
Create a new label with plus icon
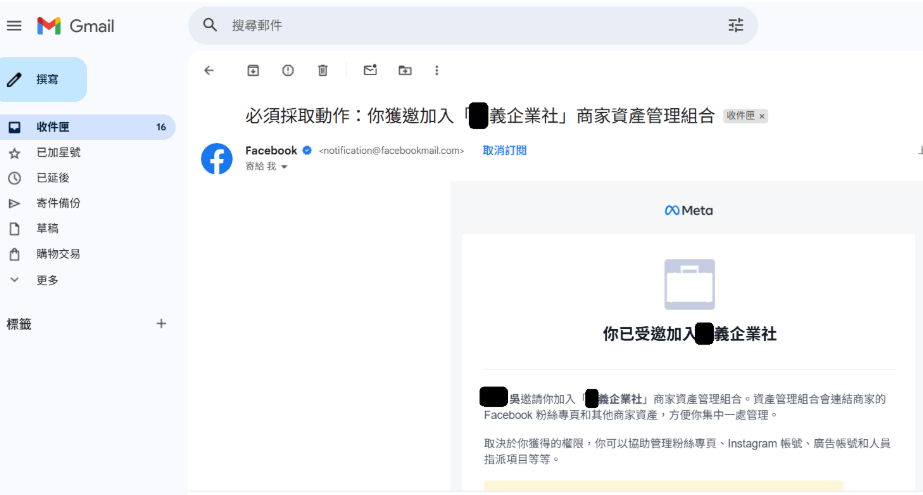[161, 324]
